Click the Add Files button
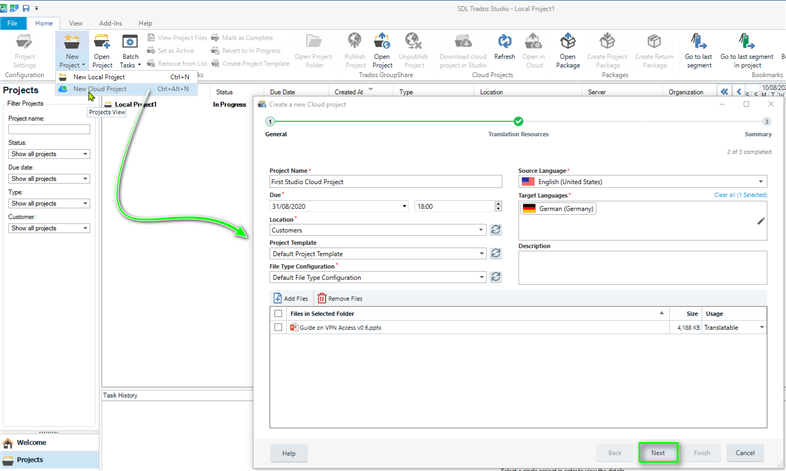The height and width of the screenshot is (471, 786). click(291, 298)
